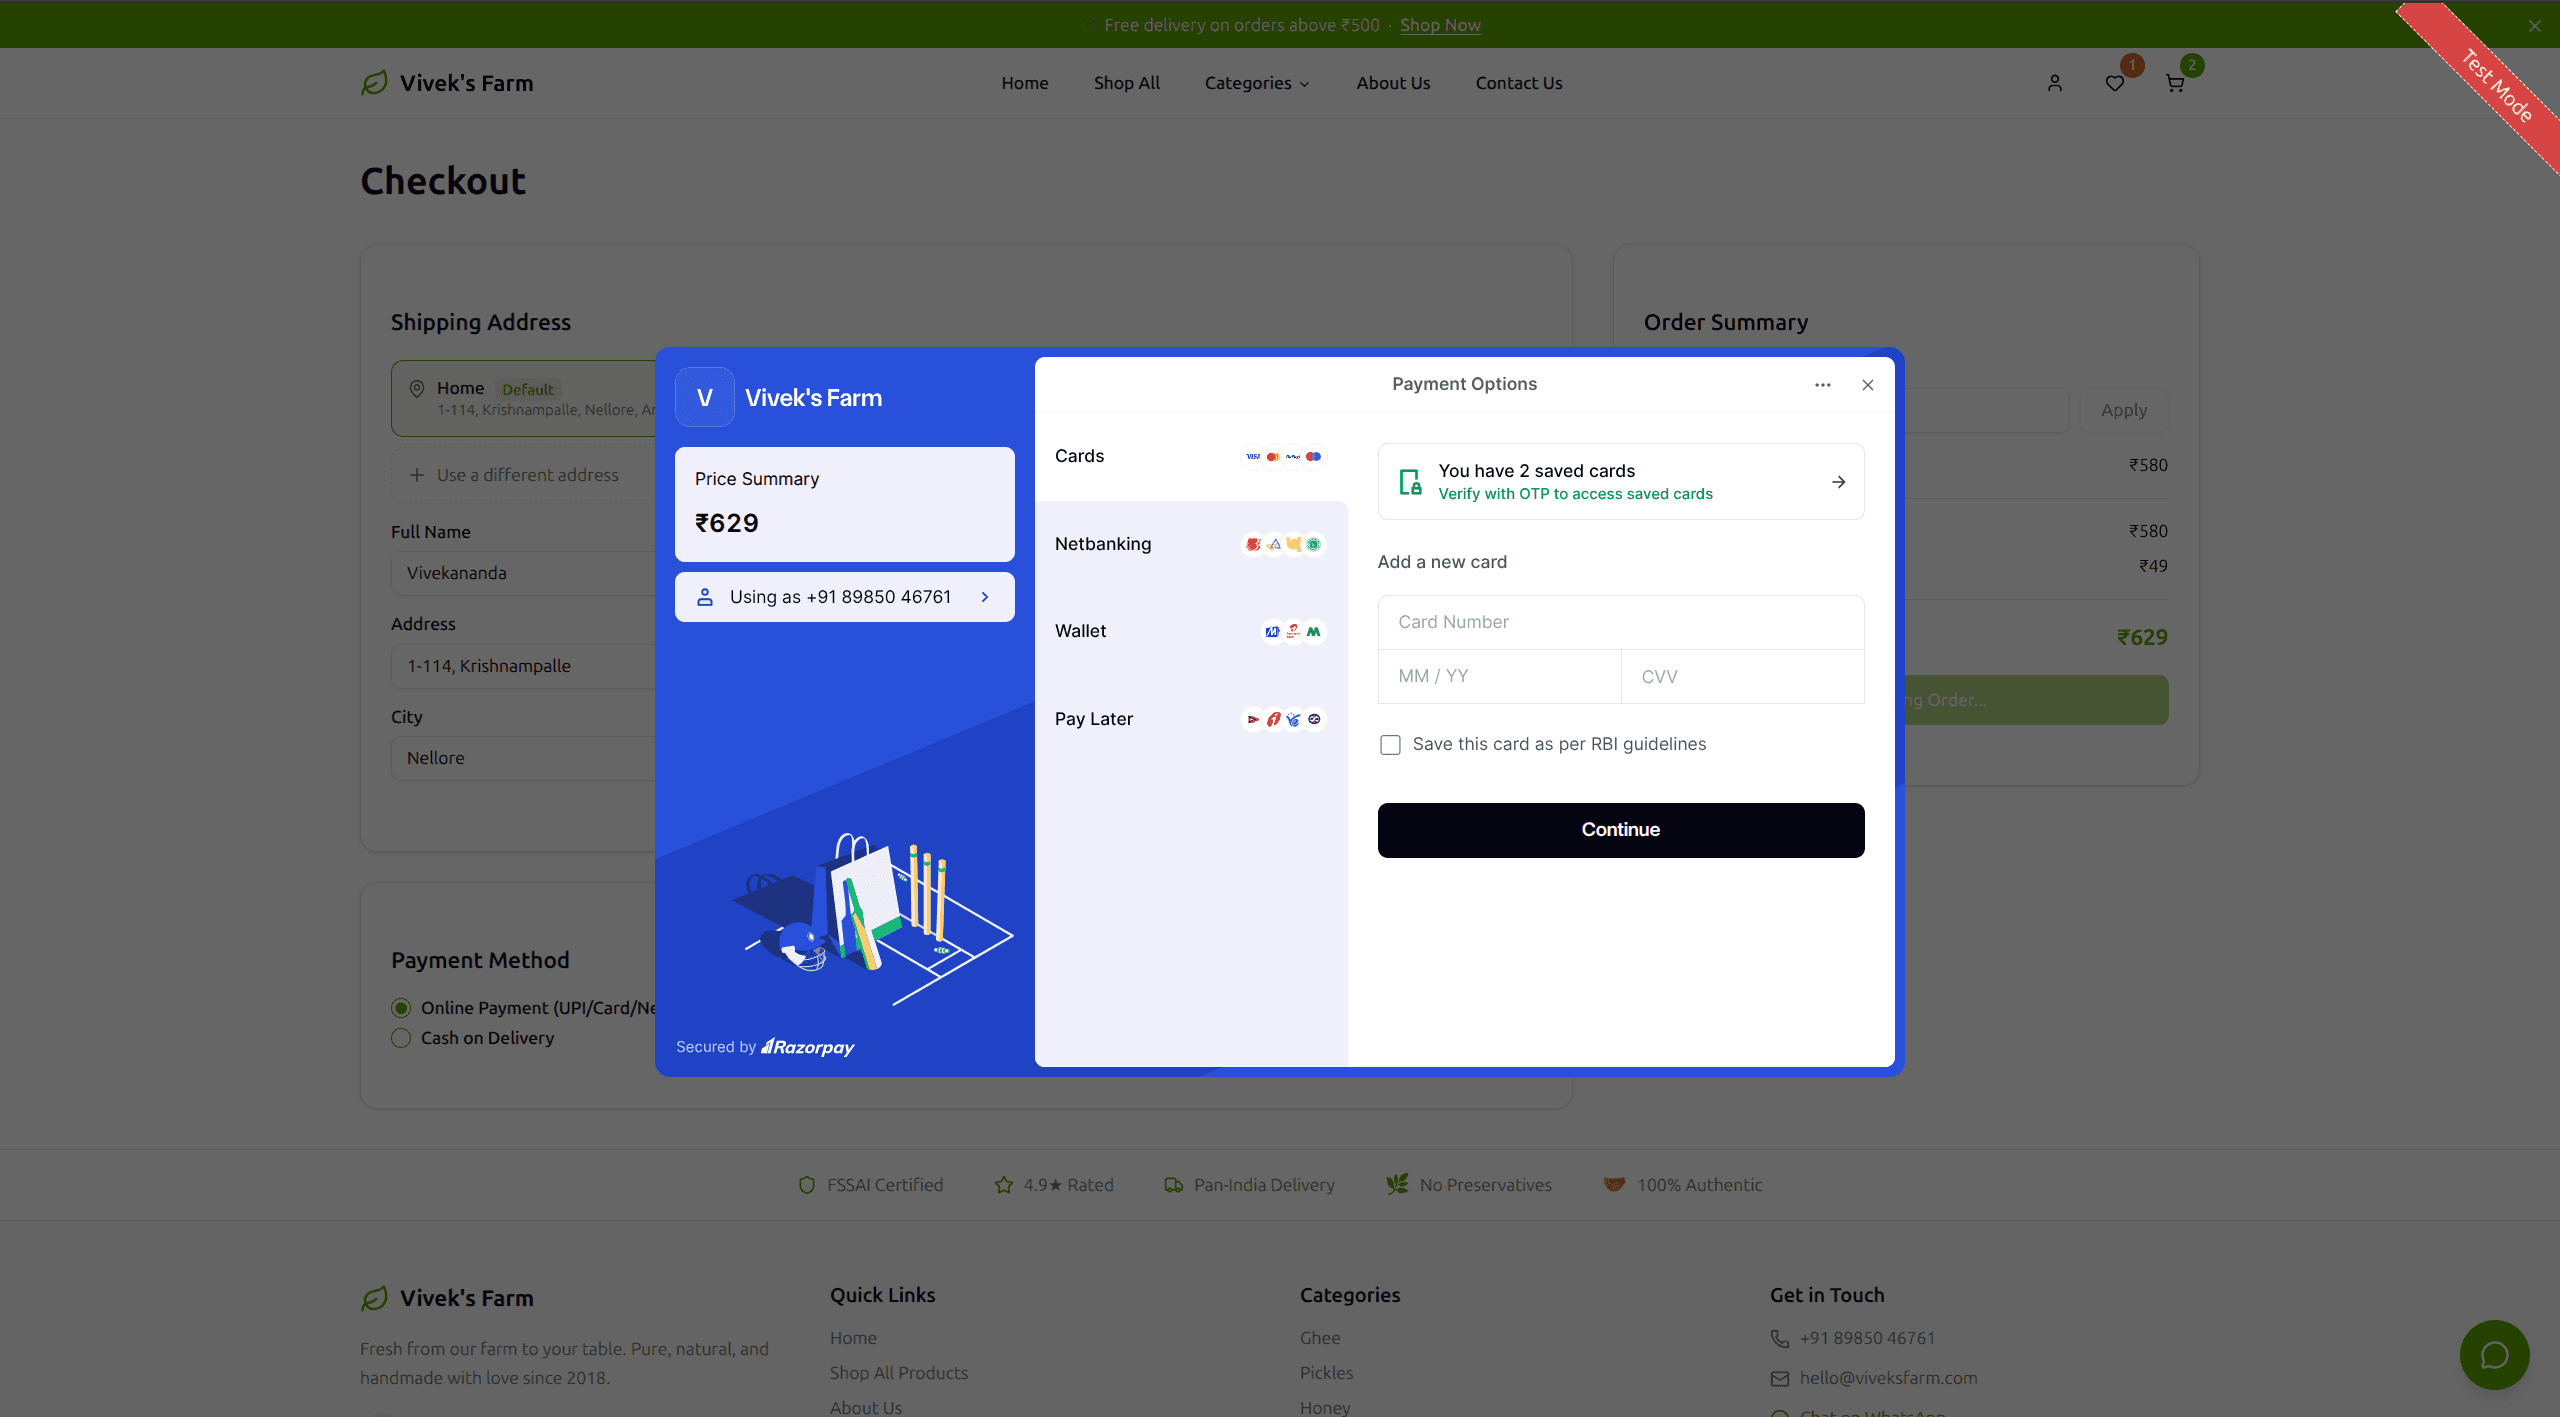This screenshot has height=1417, width=2560.
Task: Click the location pin on Home address
Action: [x=417, y=389]
